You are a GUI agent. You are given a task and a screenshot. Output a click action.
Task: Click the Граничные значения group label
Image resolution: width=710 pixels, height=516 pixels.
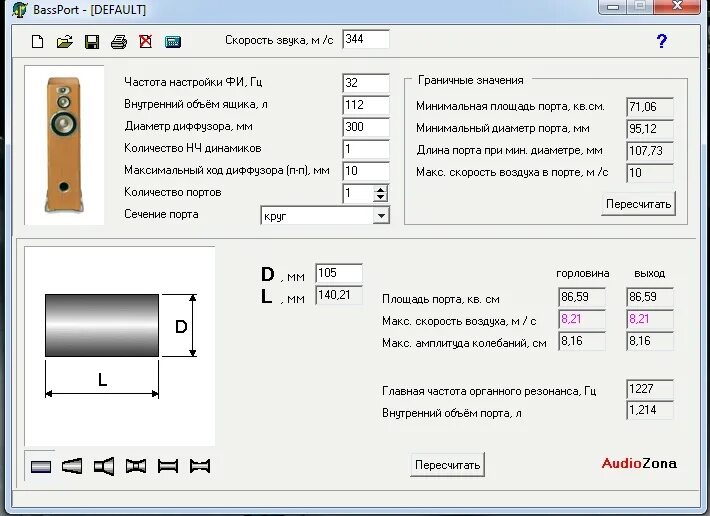pos(470,80)
